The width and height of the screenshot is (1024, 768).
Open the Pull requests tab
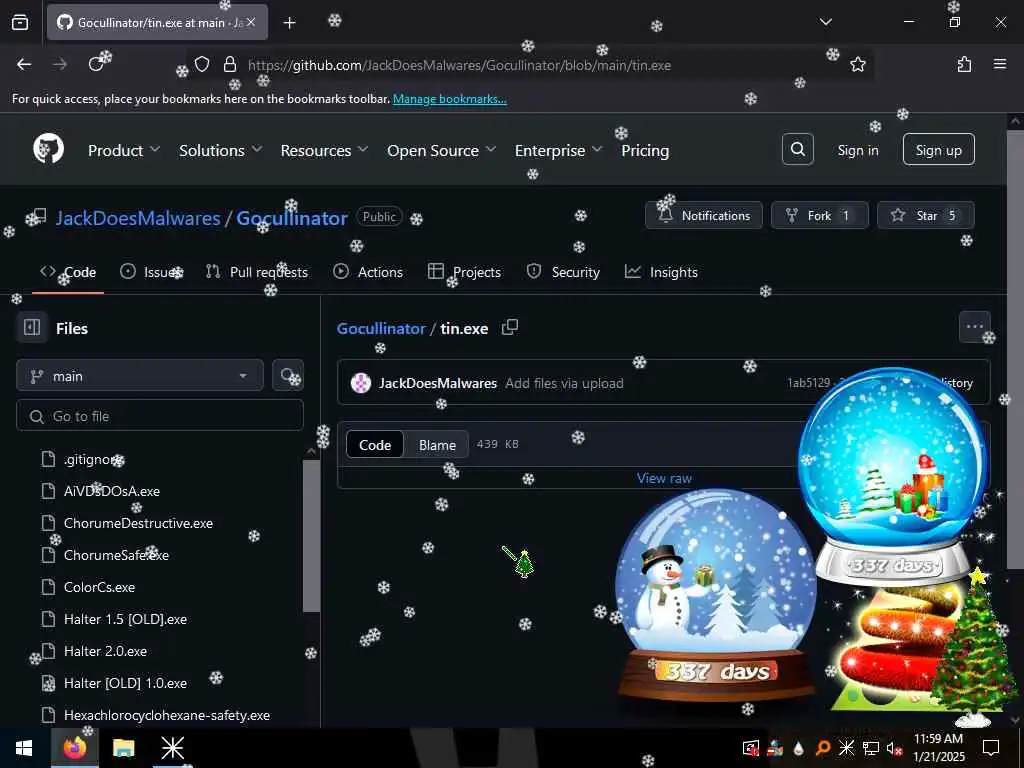(x=257, y=272)
